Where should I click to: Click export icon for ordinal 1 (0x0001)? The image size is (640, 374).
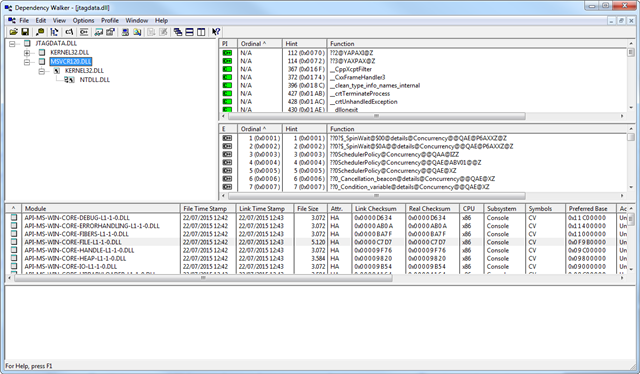tap(227, 138)
